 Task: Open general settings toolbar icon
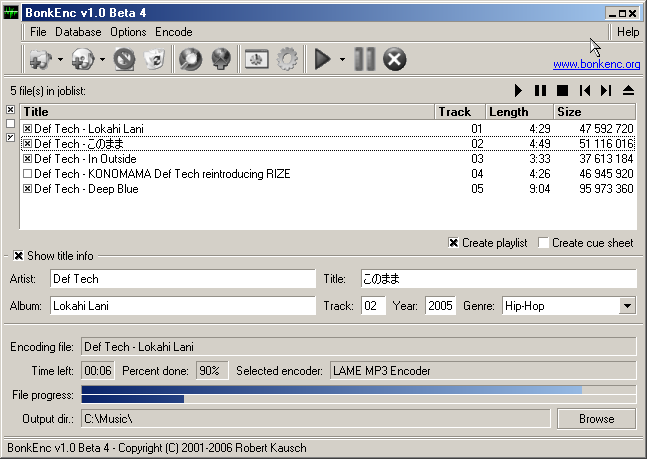tap(256, 60)
